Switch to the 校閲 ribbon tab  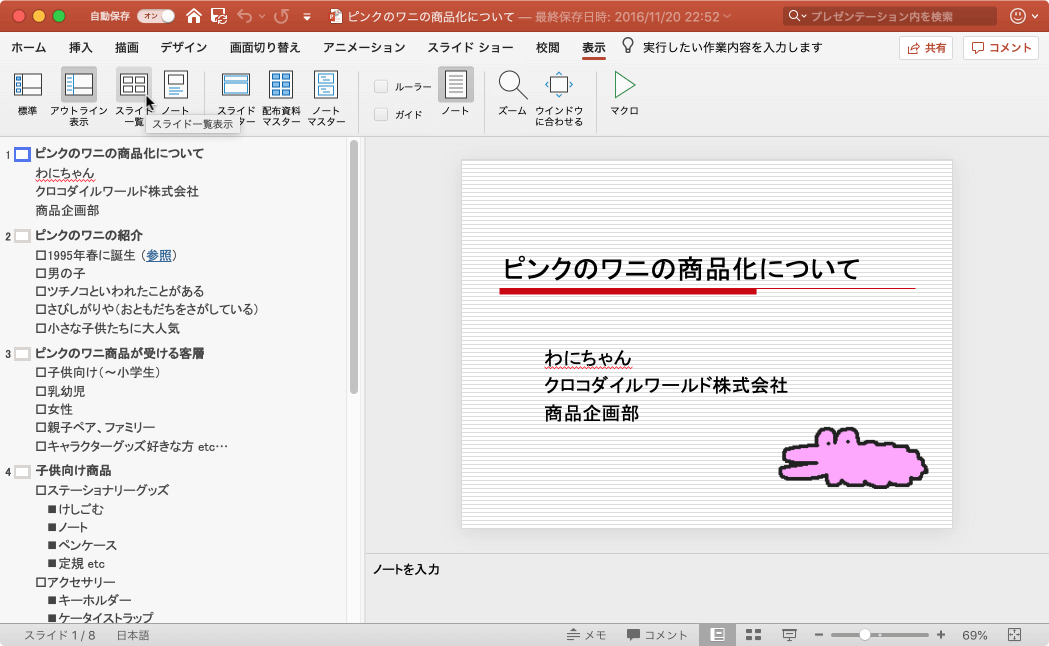[548, 46]
